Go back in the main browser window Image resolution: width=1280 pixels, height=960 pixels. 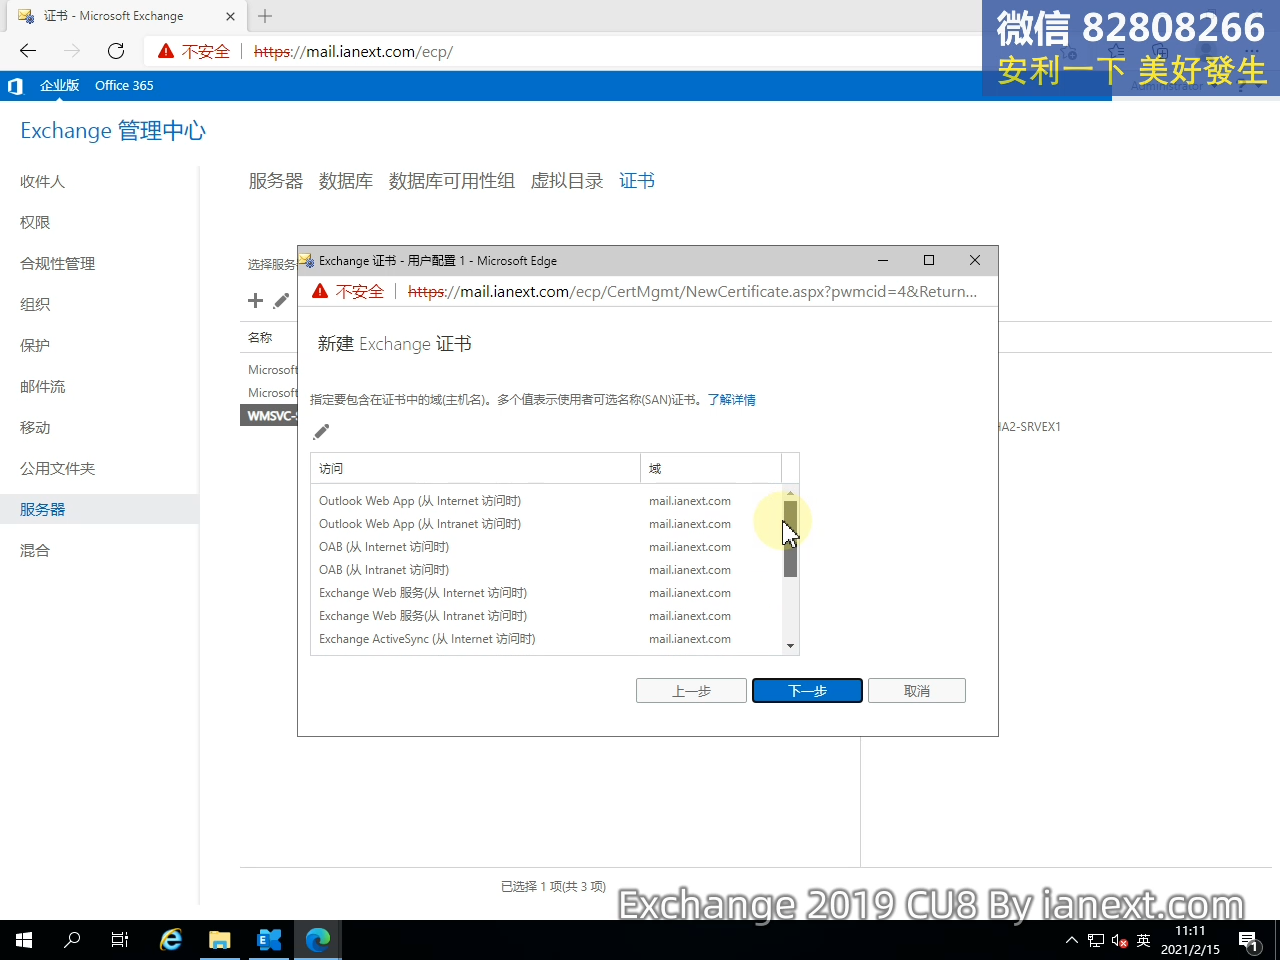(28, 51)
